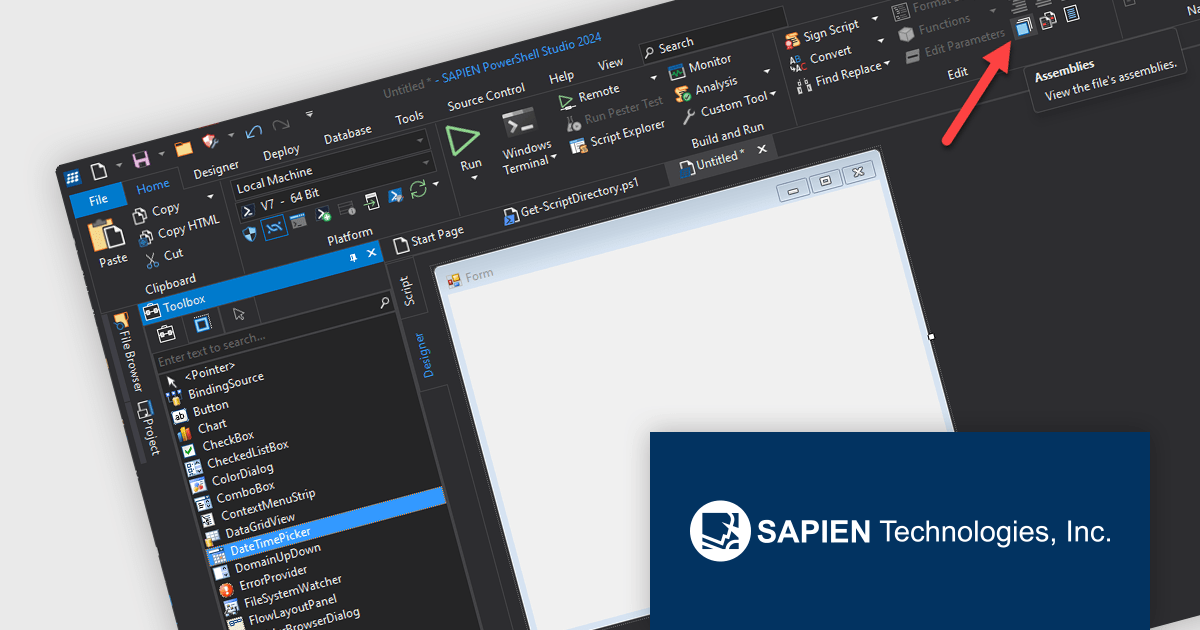Click the Save floppy disk icon
This screenshot has width=1200, height=630.
pyautogui.click(x=141, y=159)
